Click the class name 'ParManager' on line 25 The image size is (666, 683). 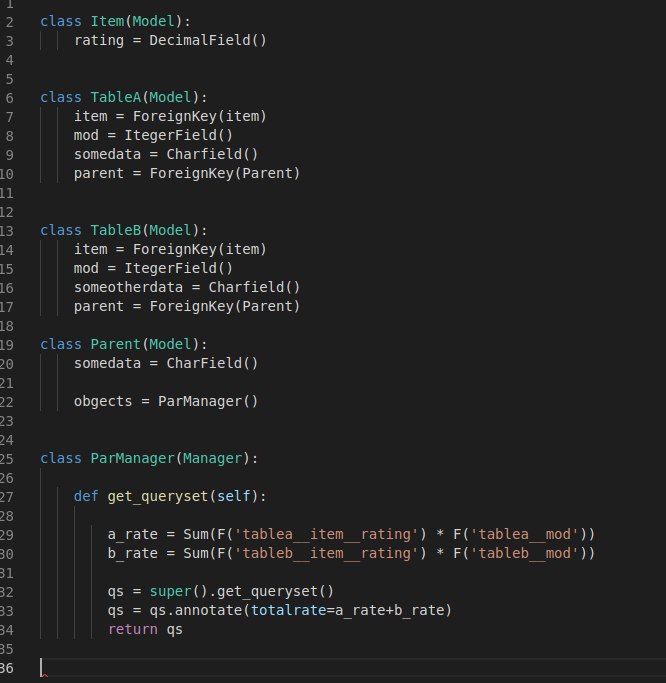132,458
